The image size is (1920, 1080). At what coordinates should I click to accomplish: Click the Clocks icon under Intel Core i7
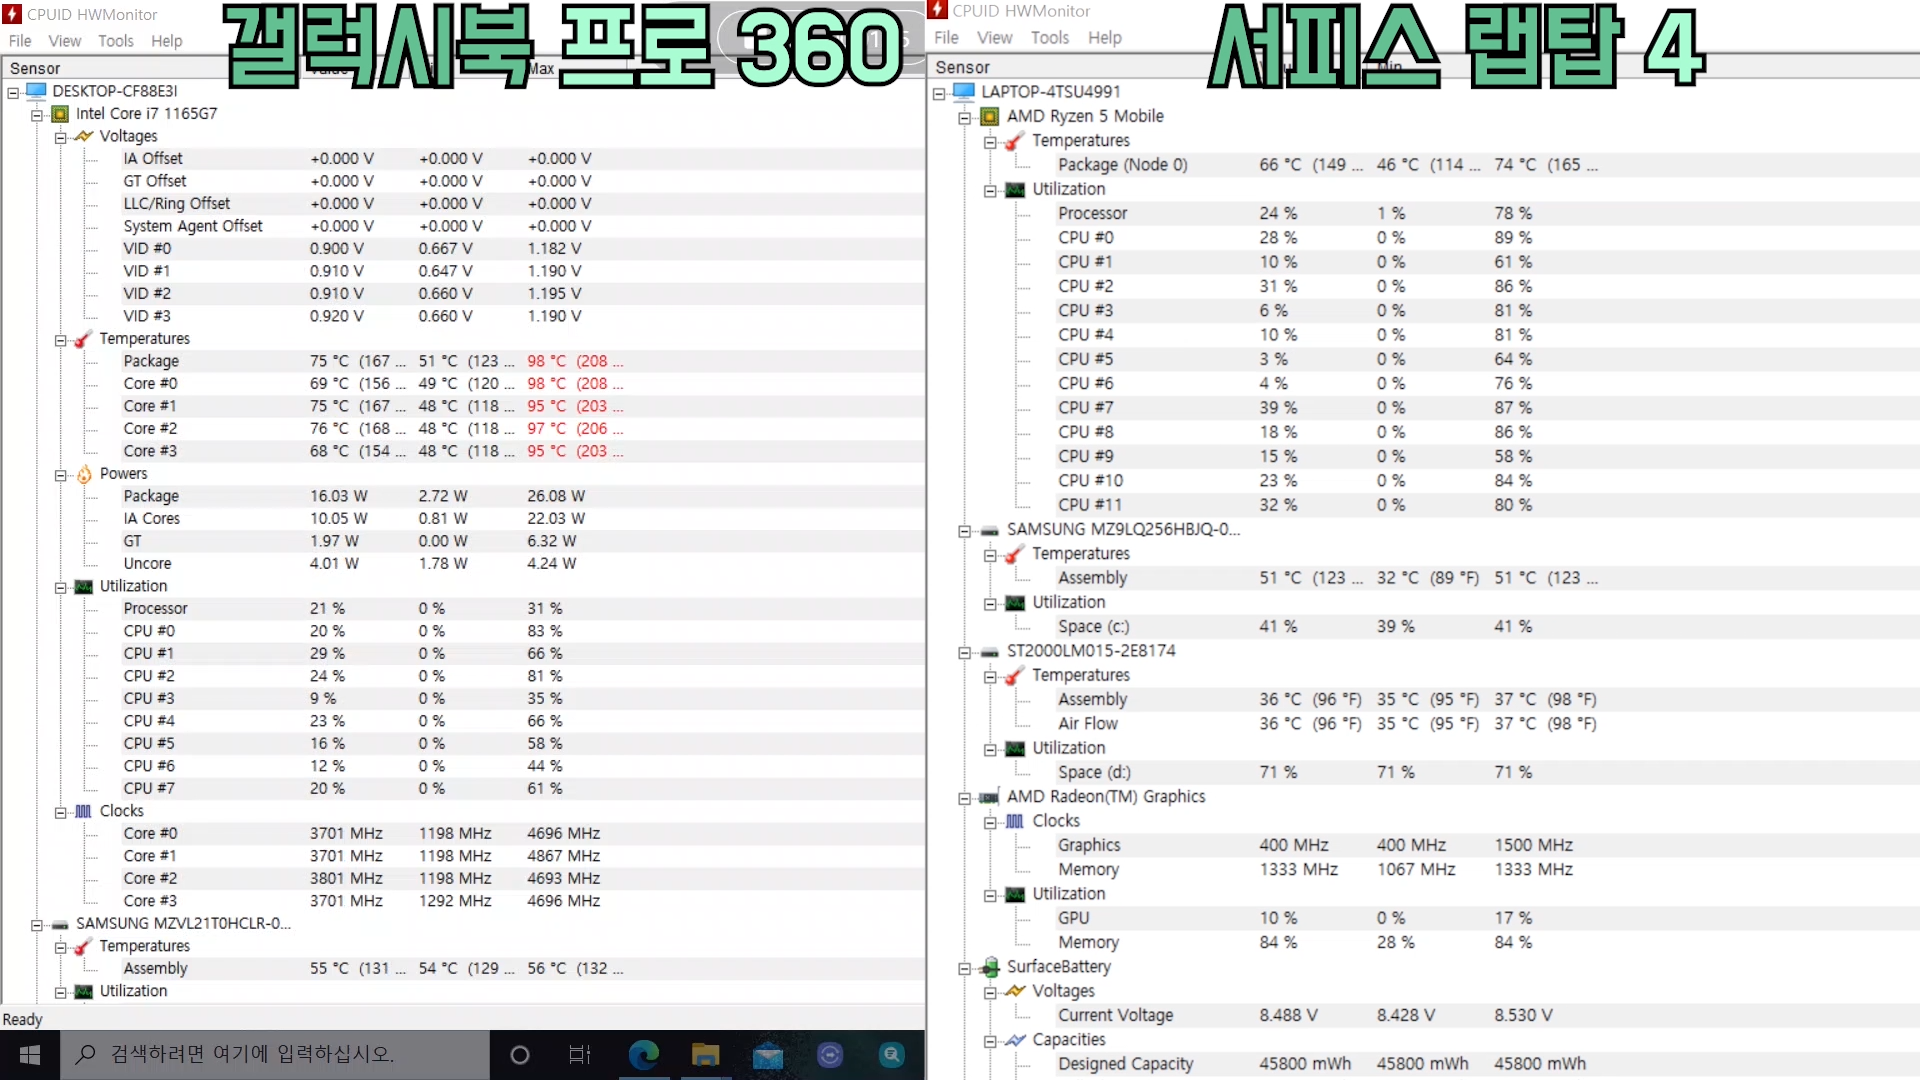point(84,812)
